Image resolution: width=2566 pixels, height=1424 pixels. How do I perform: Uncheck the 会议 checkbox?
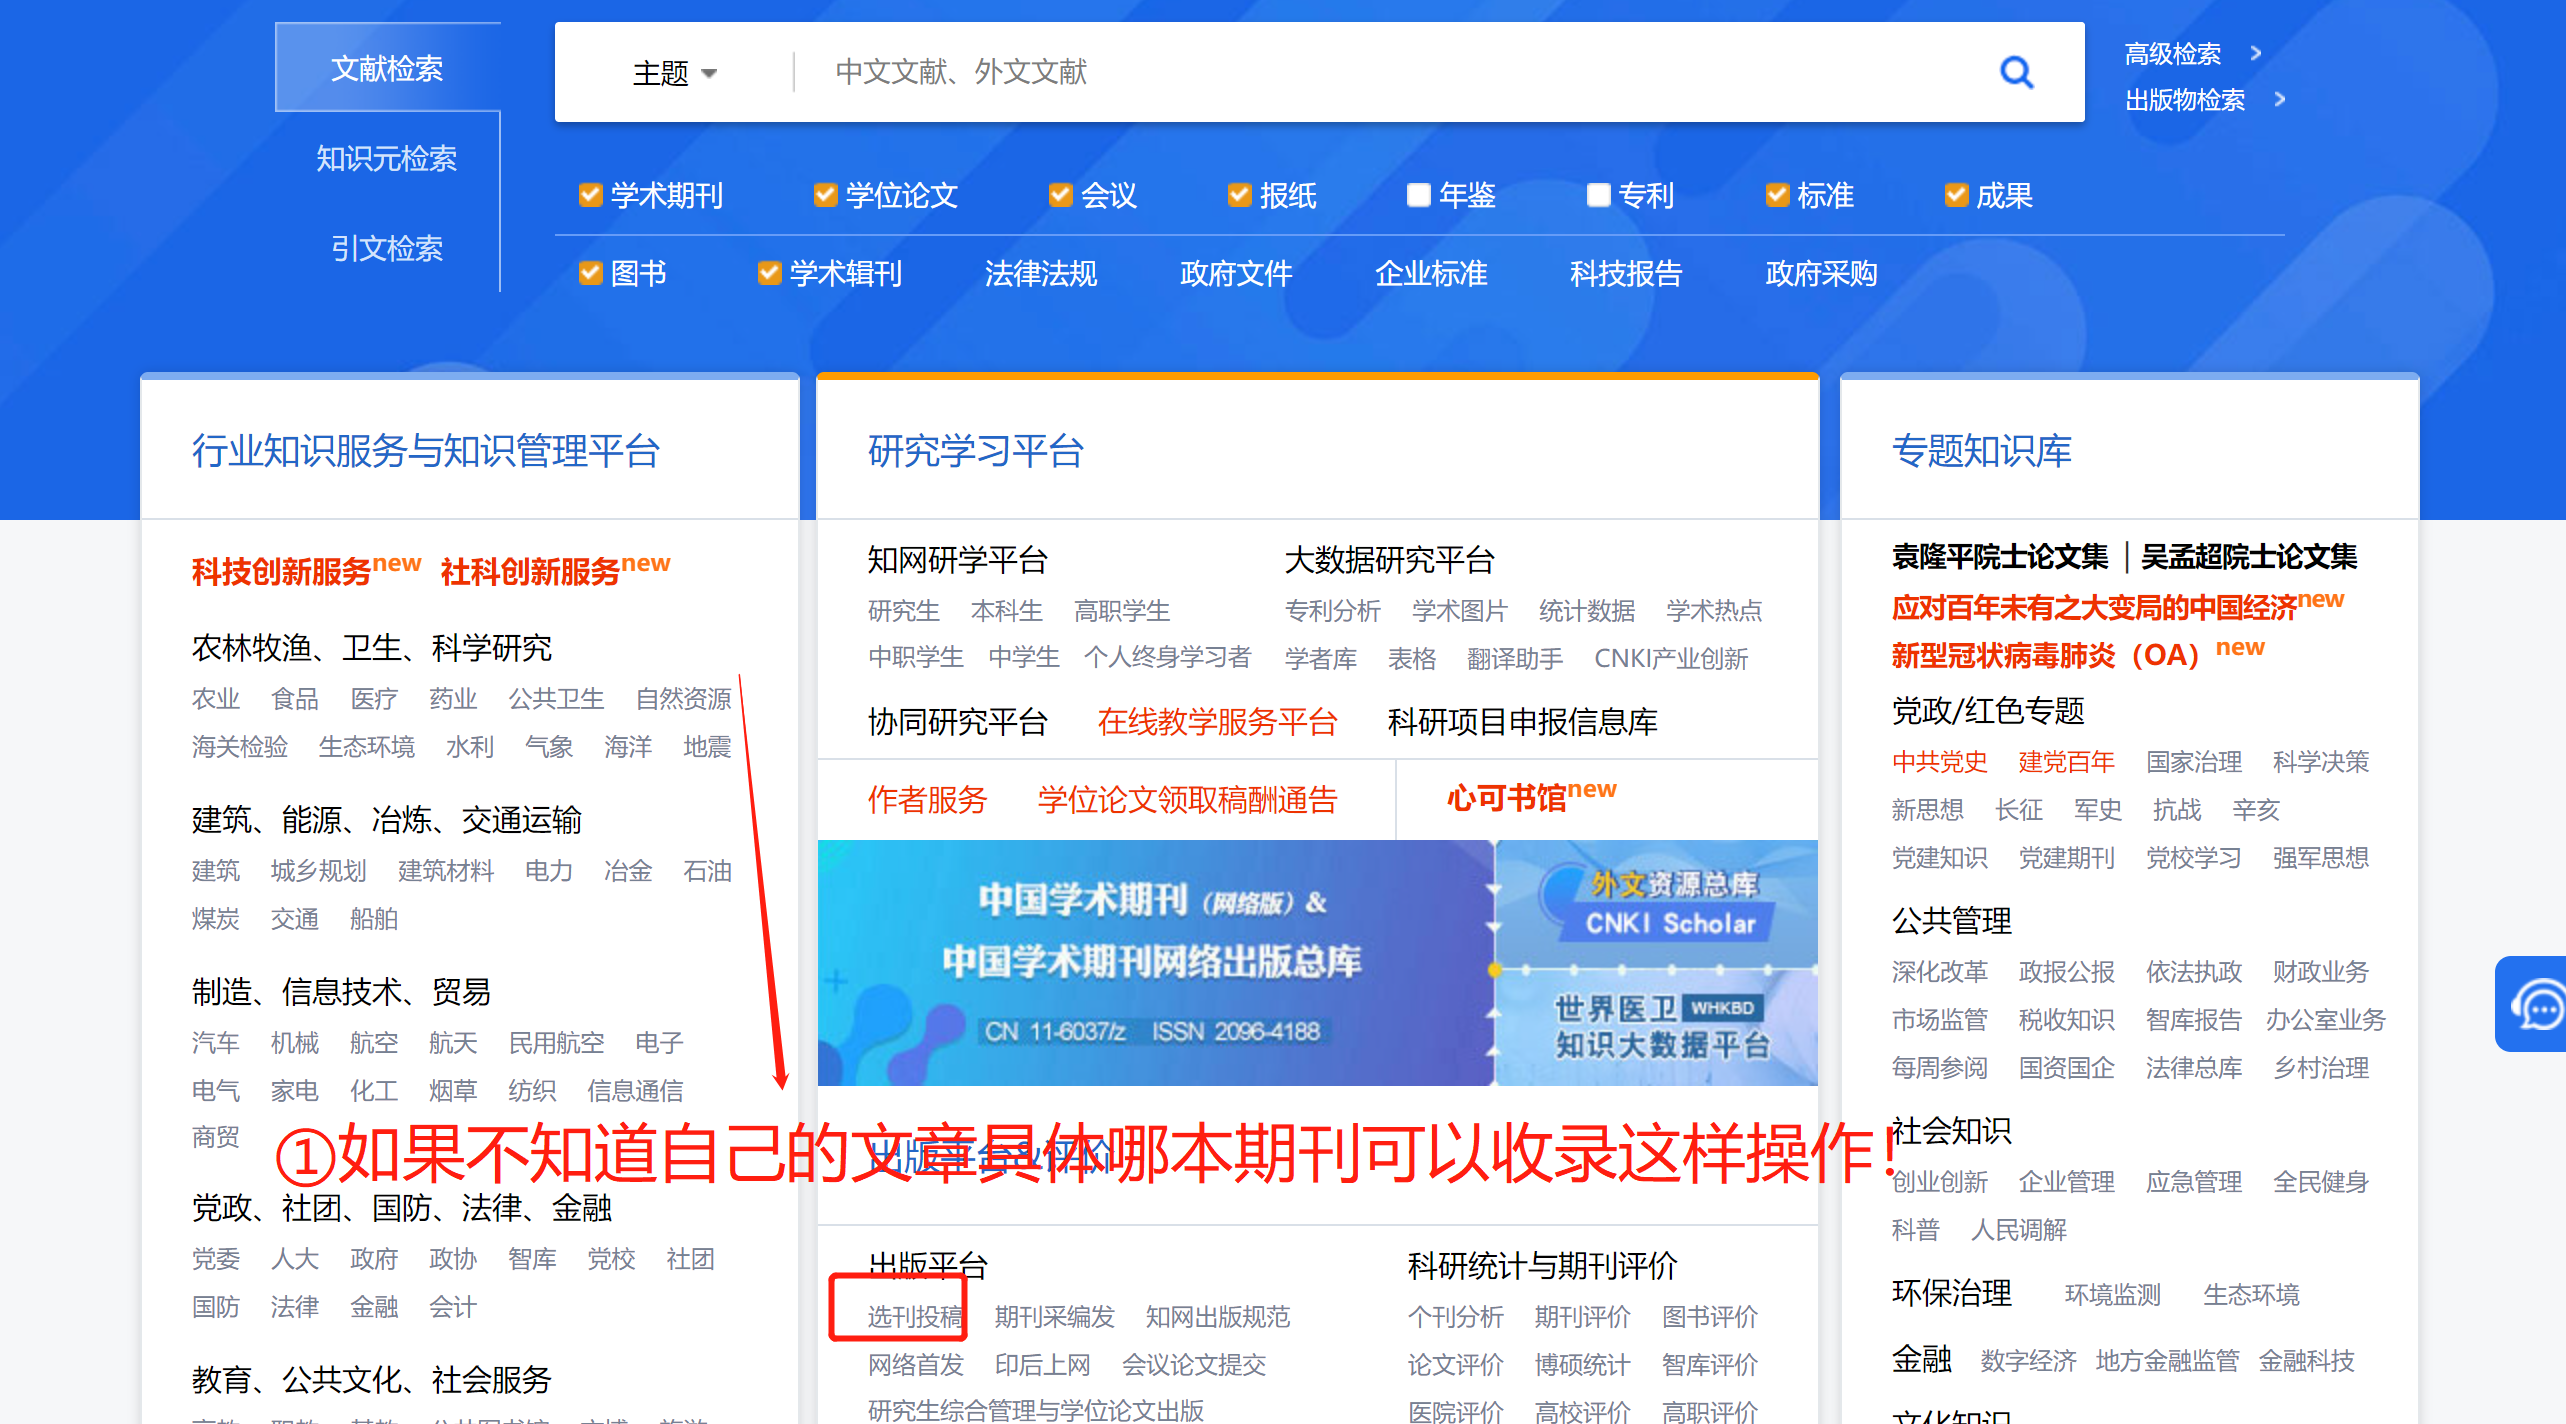coord(1060,195)
